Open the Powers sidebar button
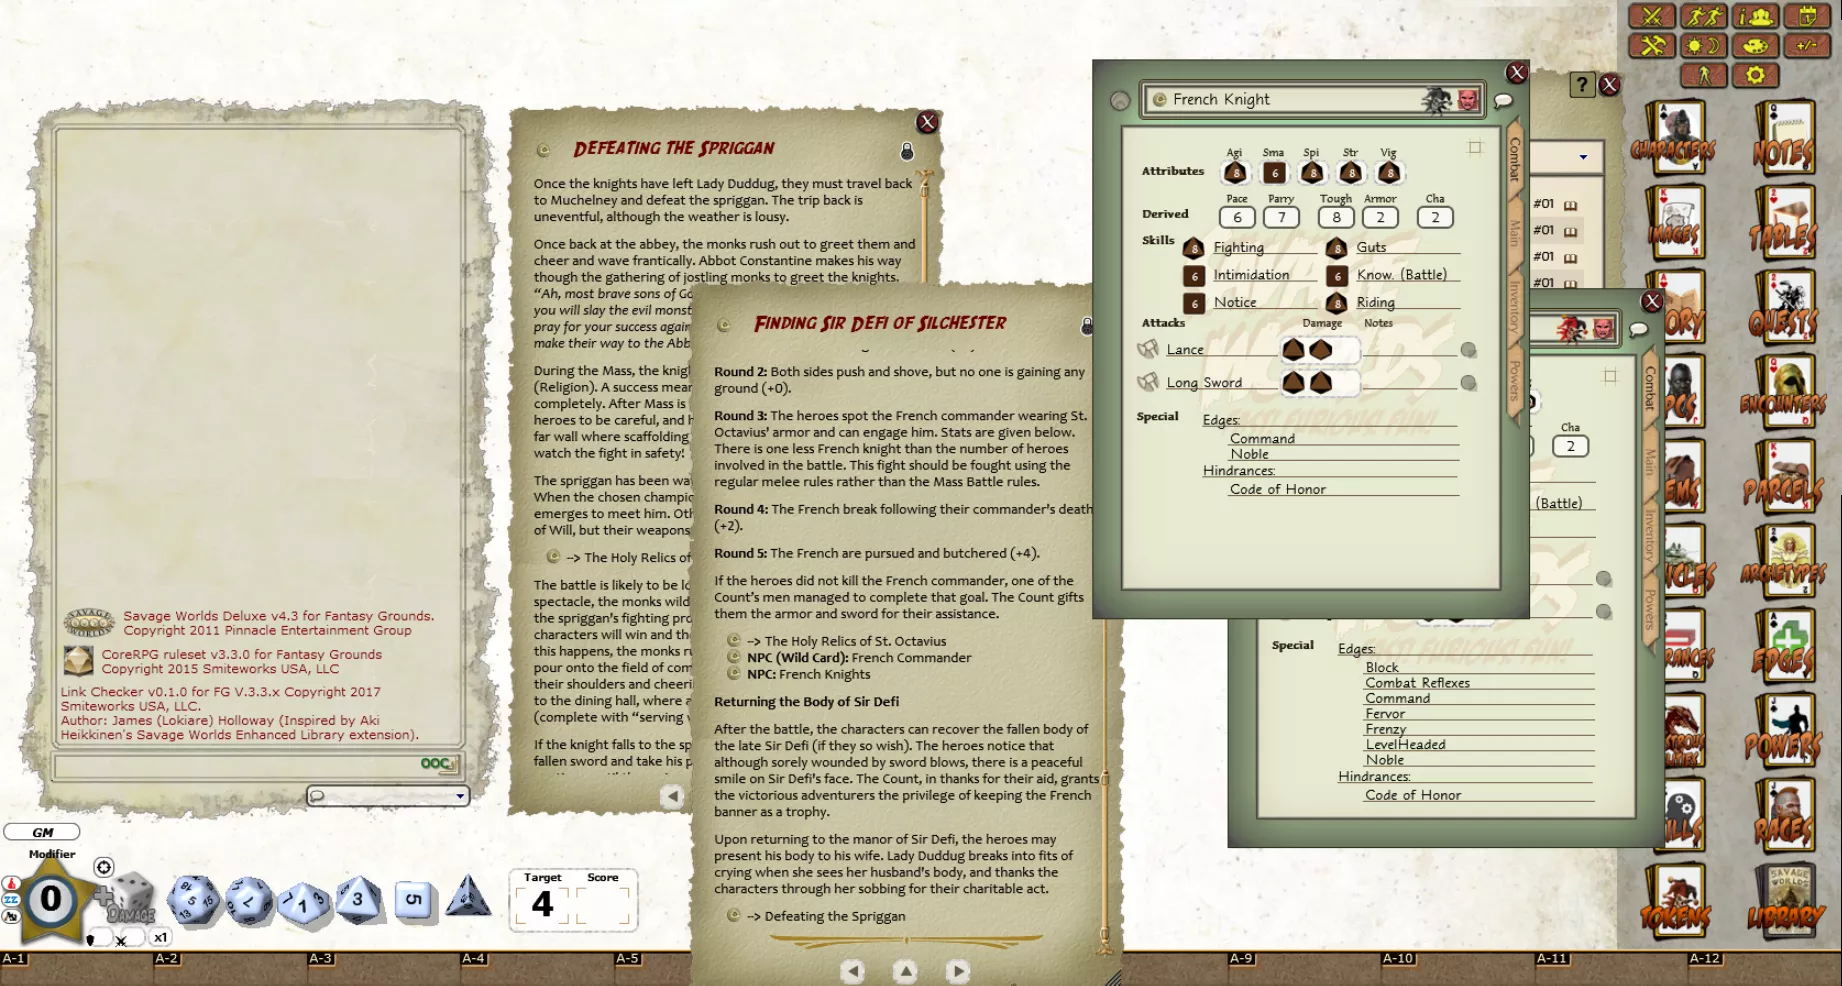Viewport: 1842px width, 986px height. (x=1785, y=731)
